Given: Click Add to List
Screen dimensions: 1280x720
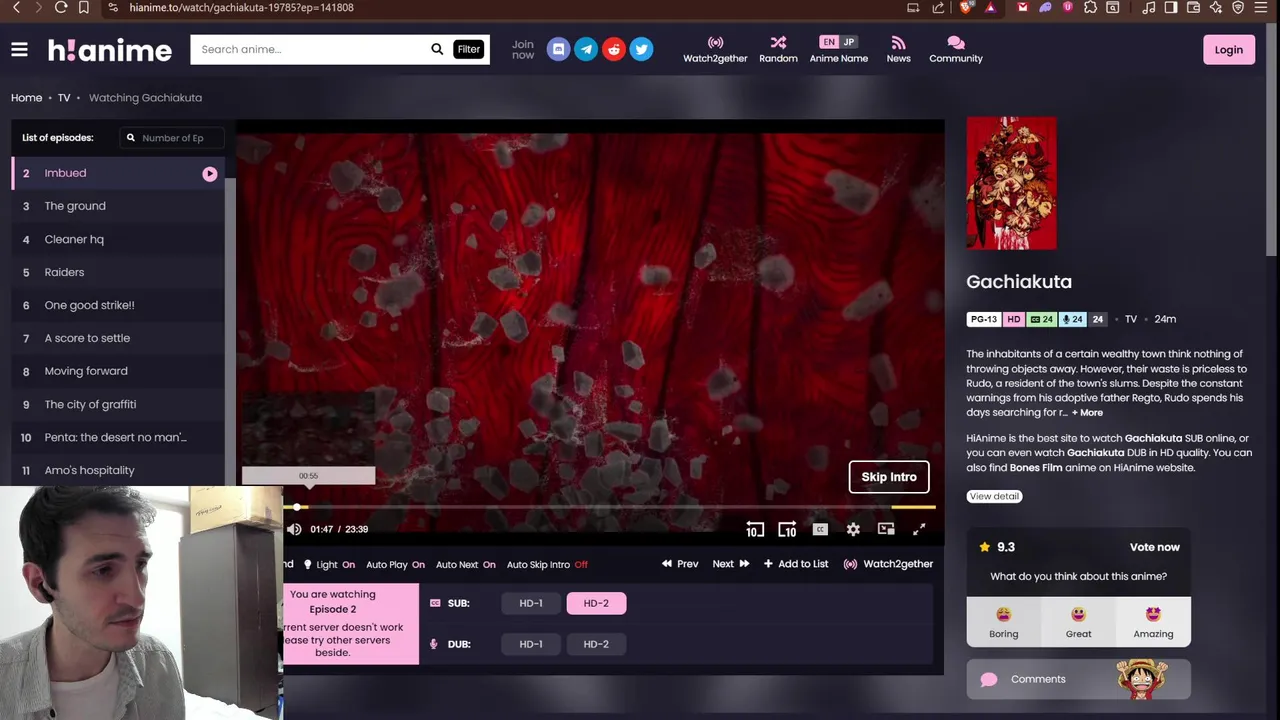Looking at the screenshot, I should coord(796,564).
